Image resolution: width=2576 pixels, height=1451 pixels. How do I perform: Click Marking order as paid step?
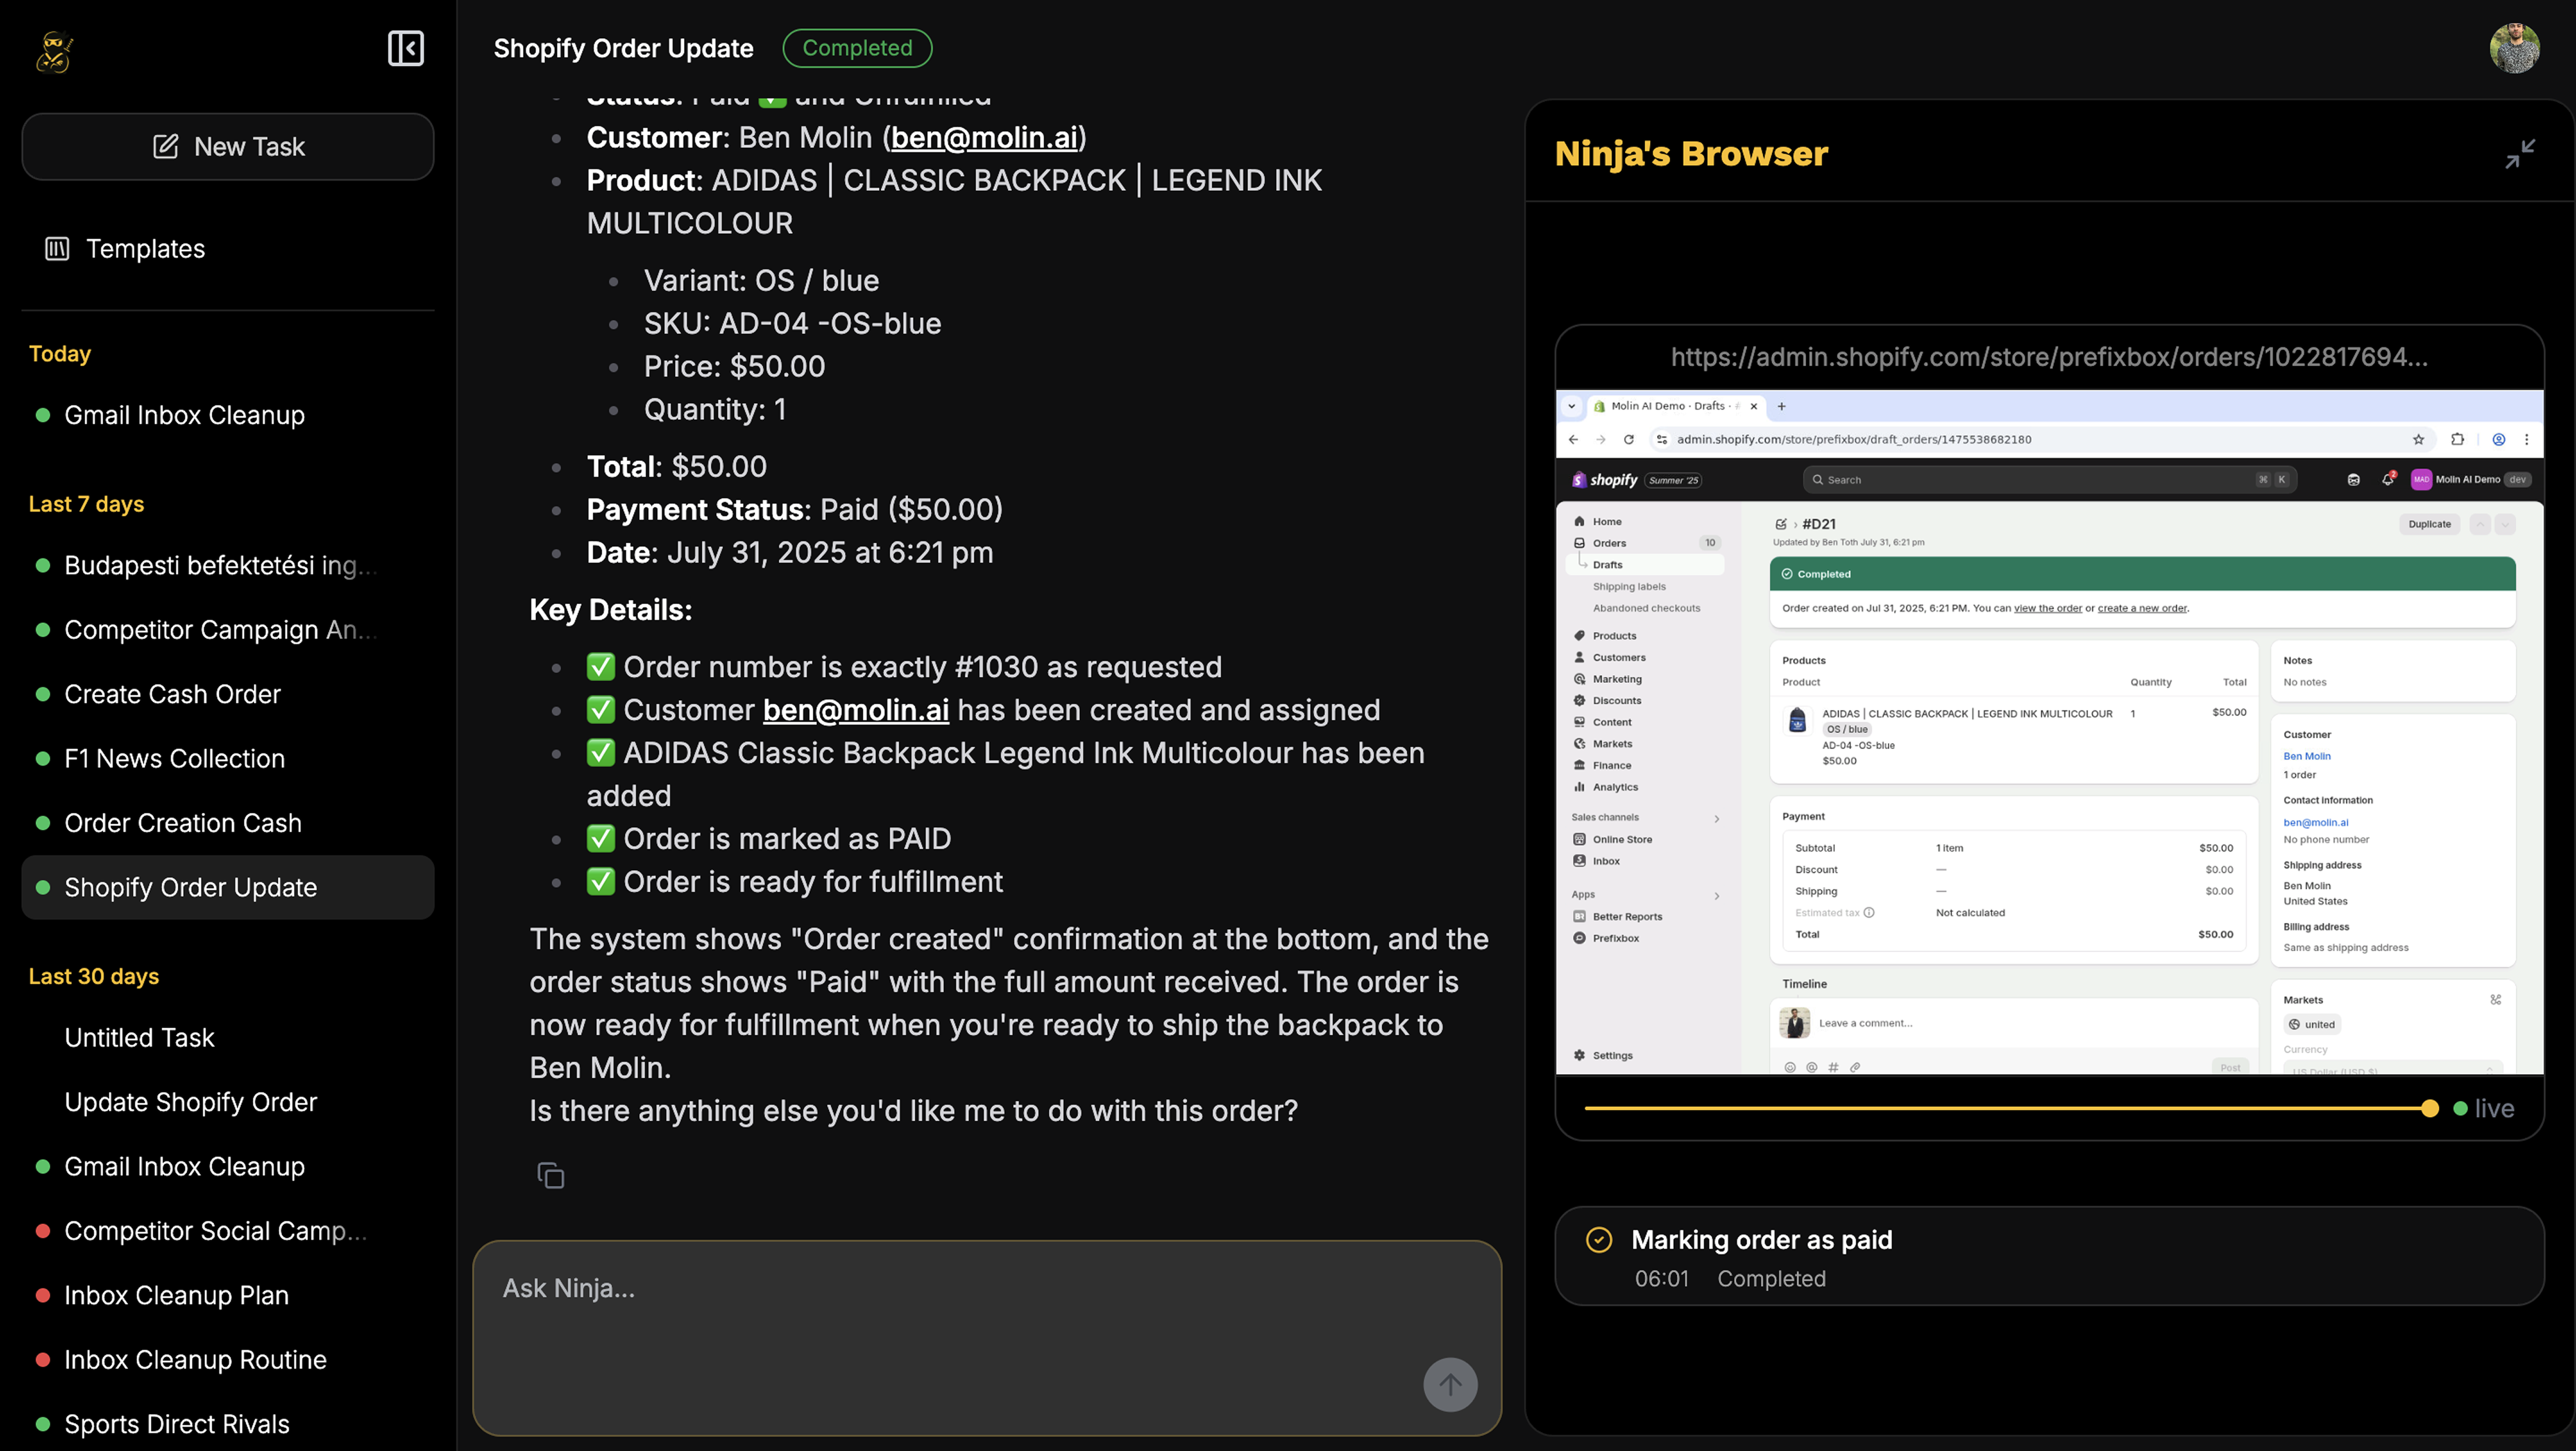click(x=2049, y=1256)
